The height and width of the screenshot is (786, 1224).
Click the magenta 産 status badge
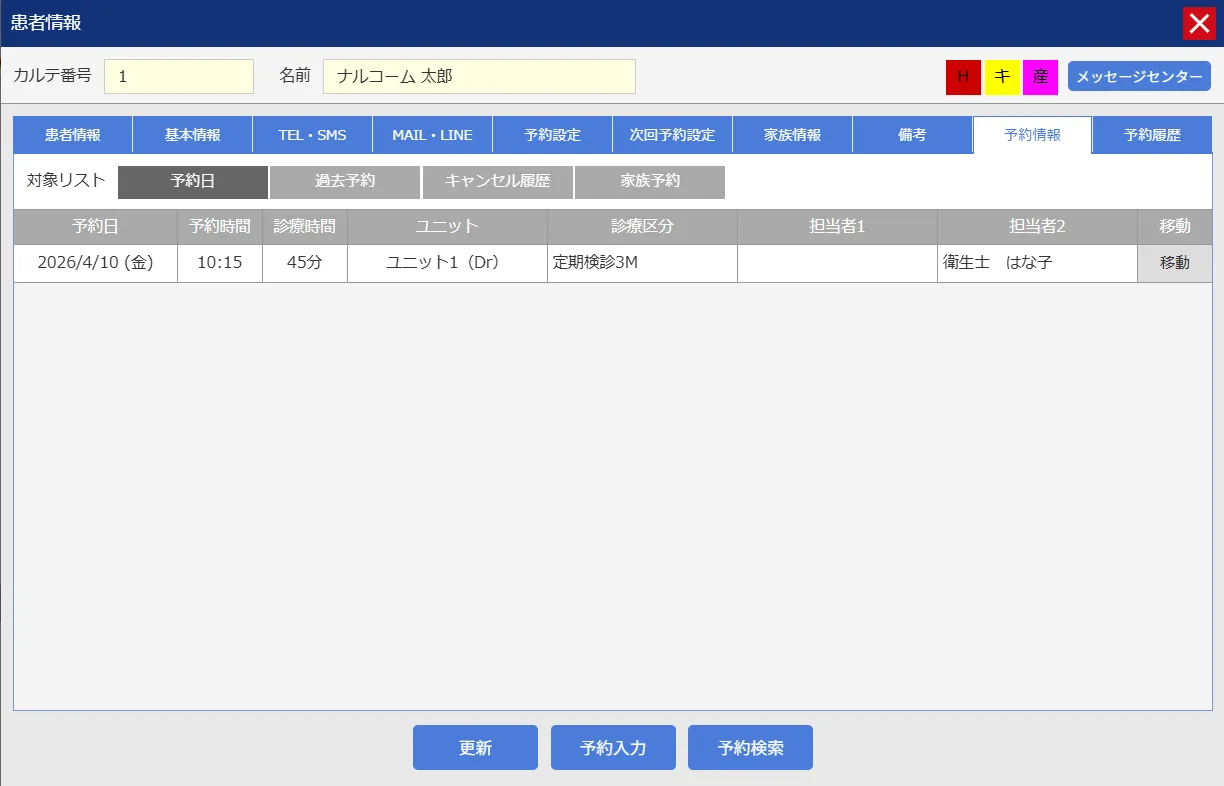tap(1040, 77)
